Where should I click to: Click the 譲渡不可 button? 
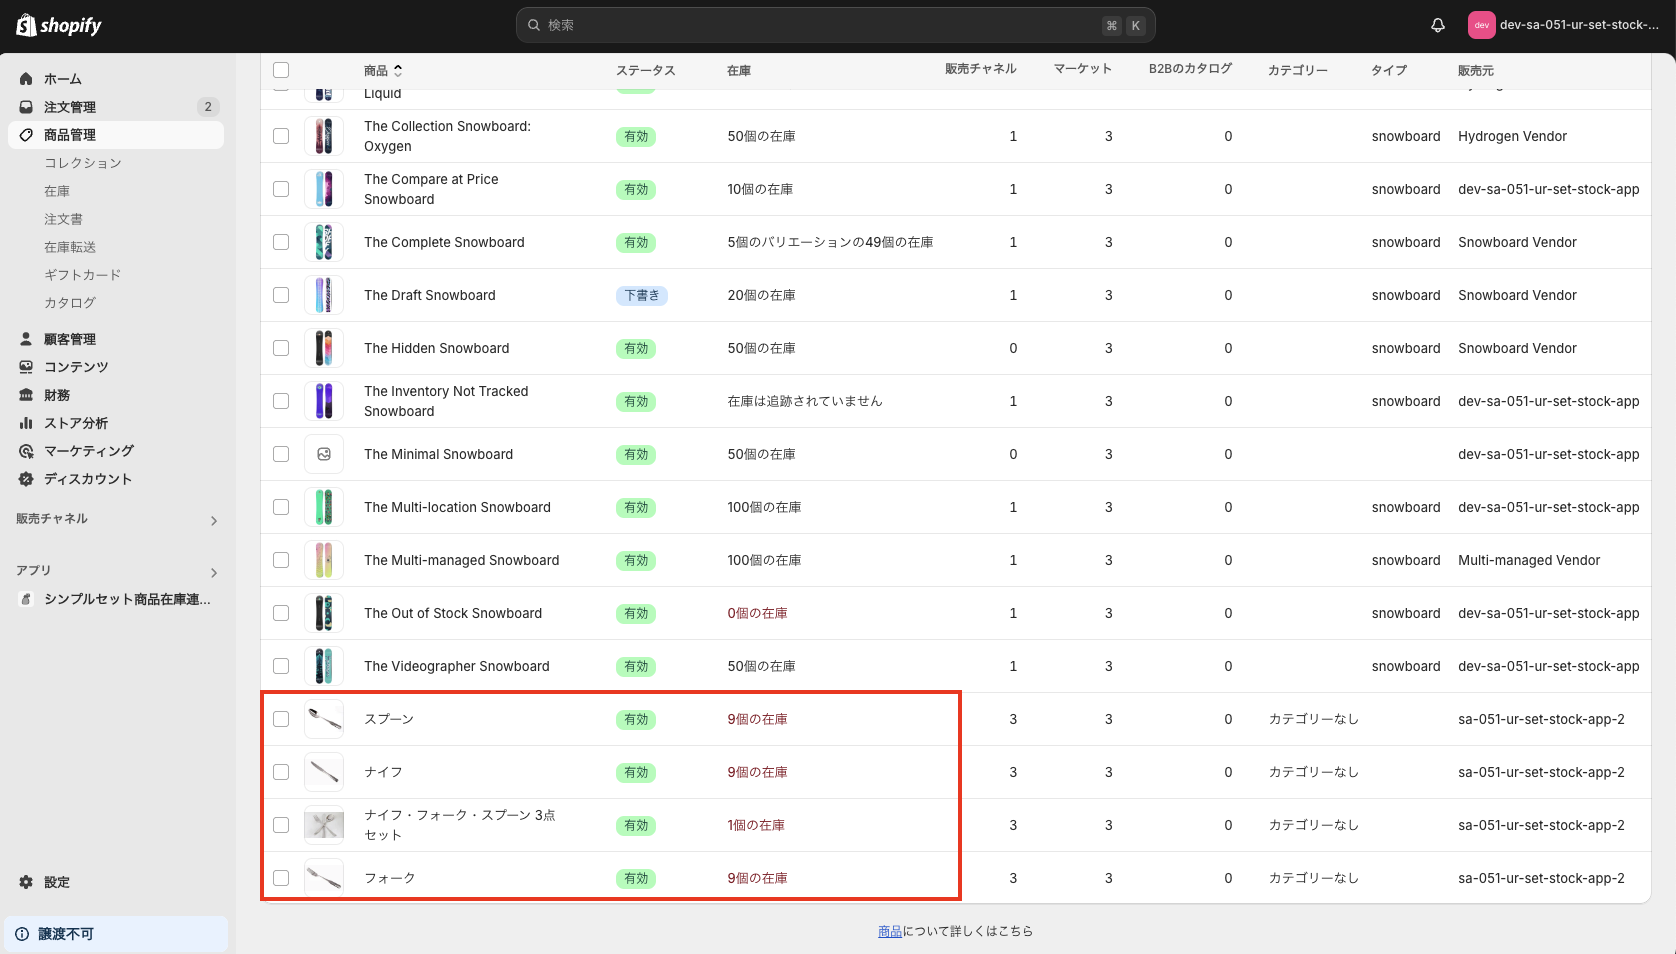point(116,934)
